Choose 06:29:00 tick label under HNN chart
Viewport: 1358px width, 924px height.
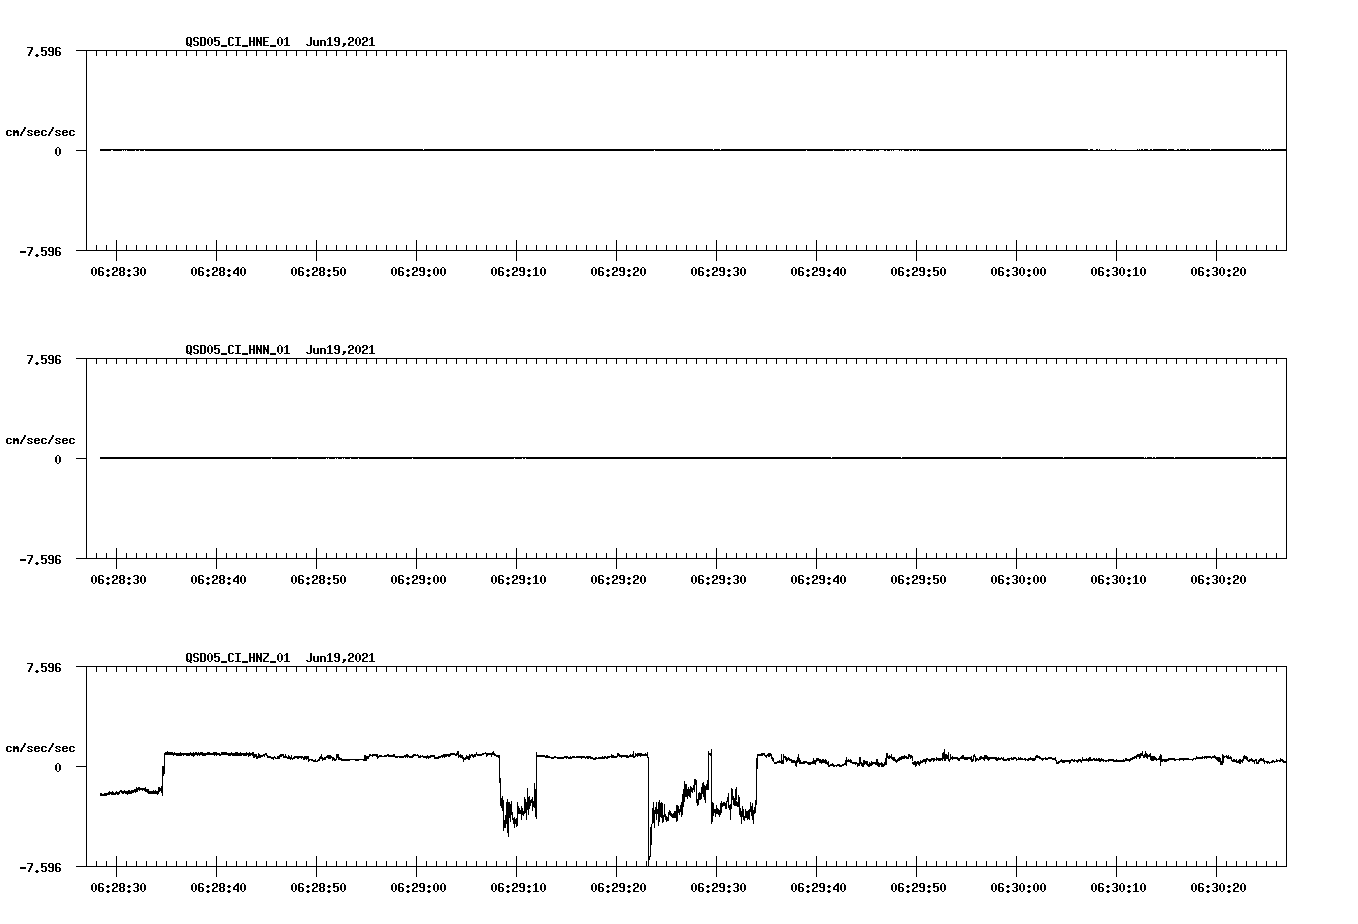[418, 580]
